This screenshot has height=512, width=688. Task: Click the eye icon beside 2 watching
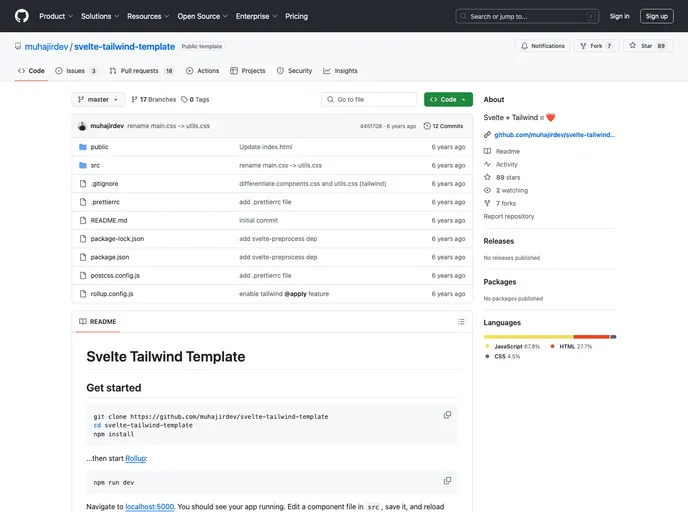click(x=487, y=190)
